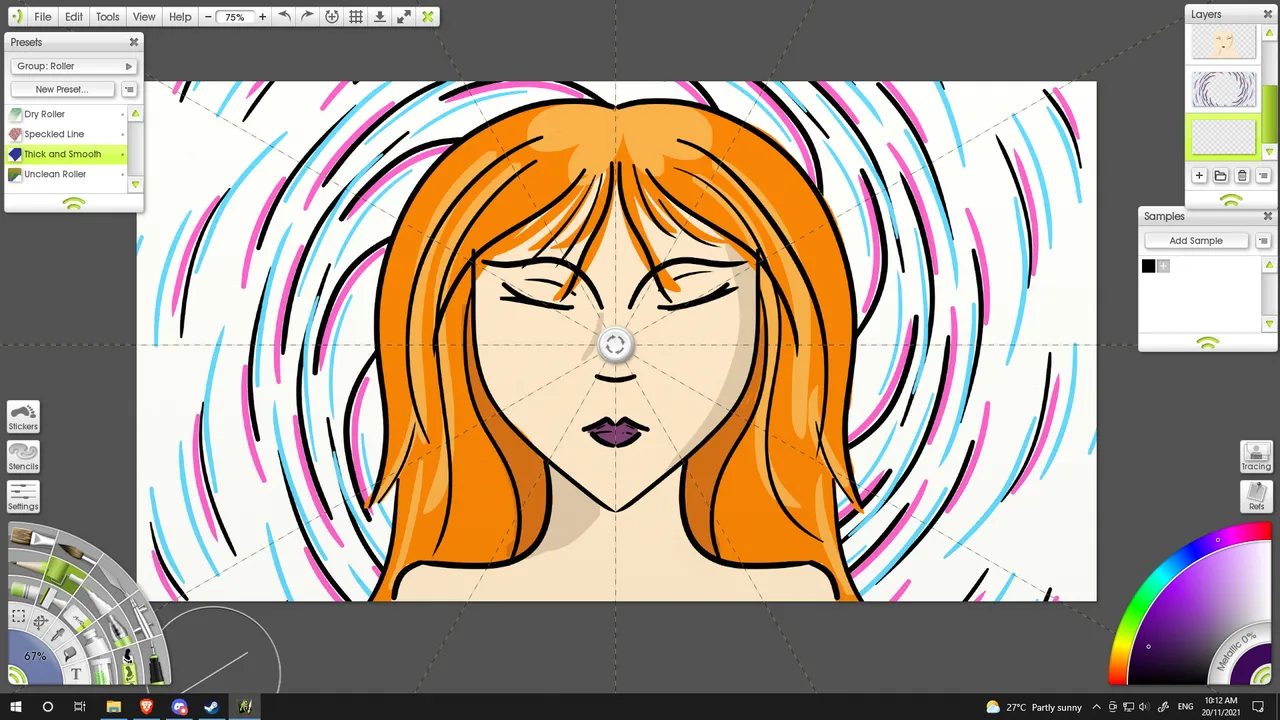Click the 67% tool size indicator
The image size is (1280, 720).
pyautogui.click(x=35, y=657)
